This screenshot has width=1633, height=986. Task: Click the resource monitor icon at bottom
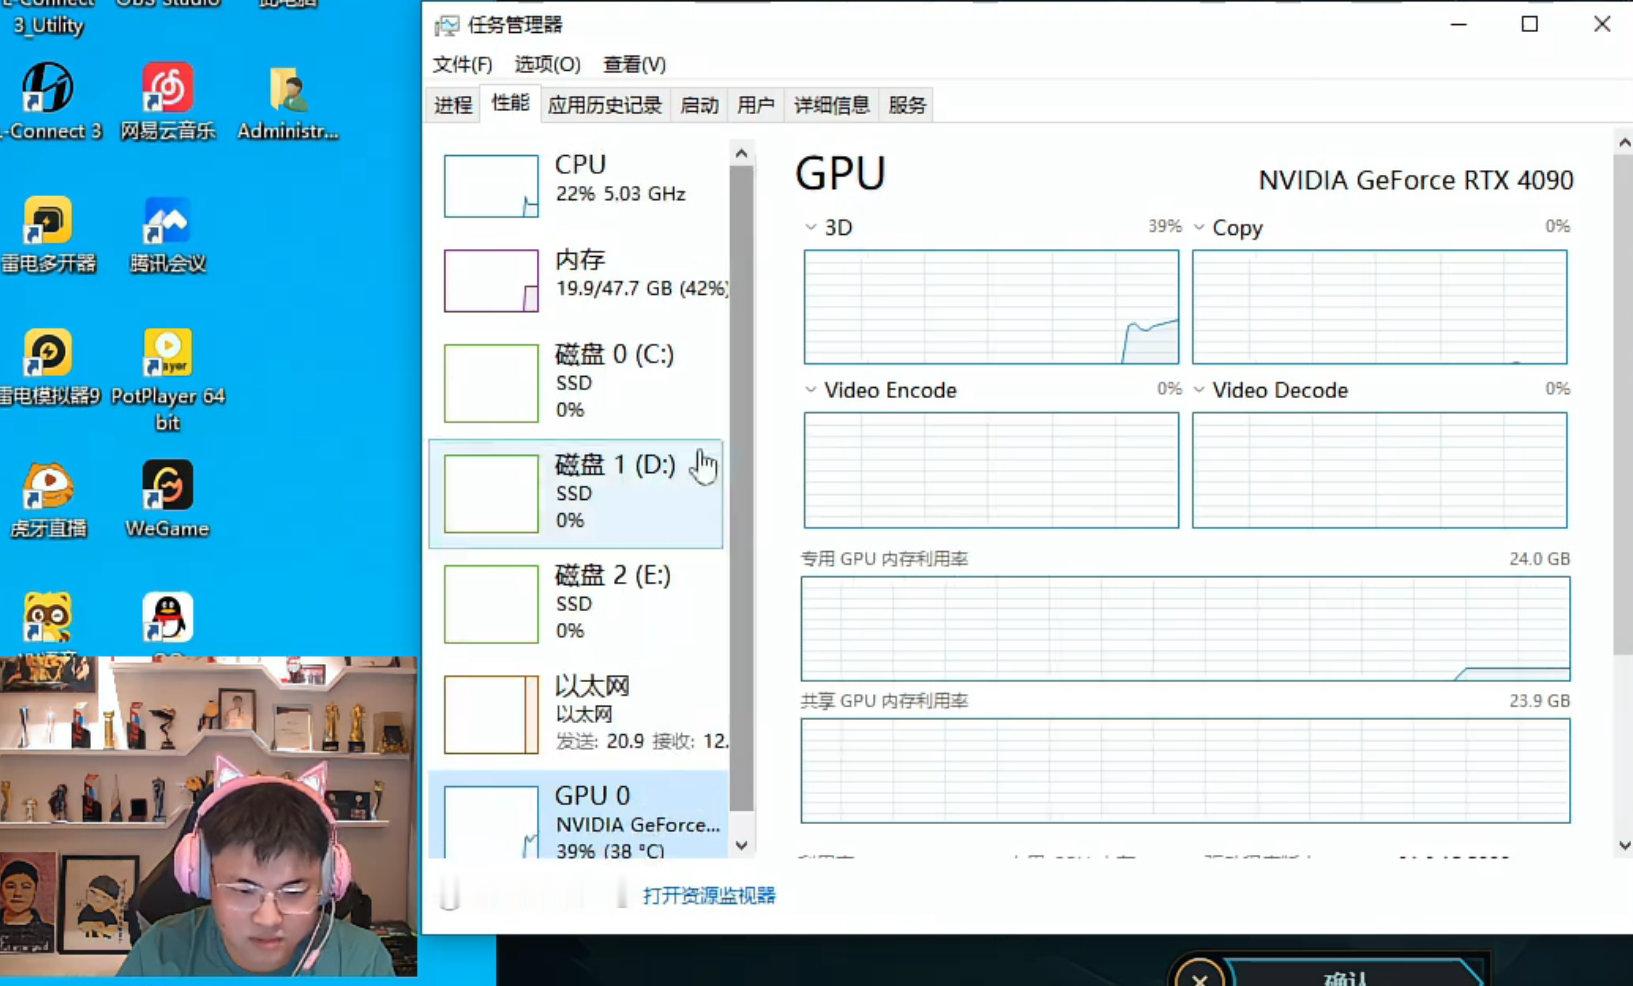622,895
